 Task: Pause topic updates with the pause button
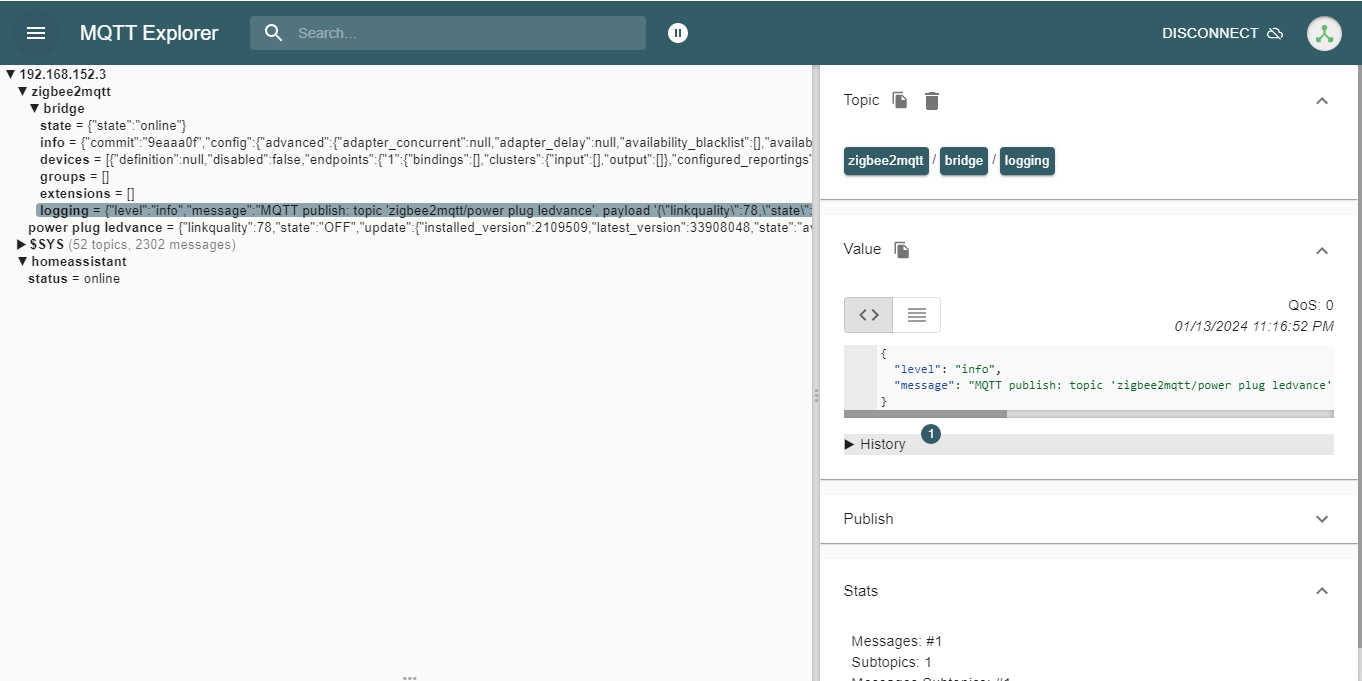pyautogui.click(x=678, y=33)
